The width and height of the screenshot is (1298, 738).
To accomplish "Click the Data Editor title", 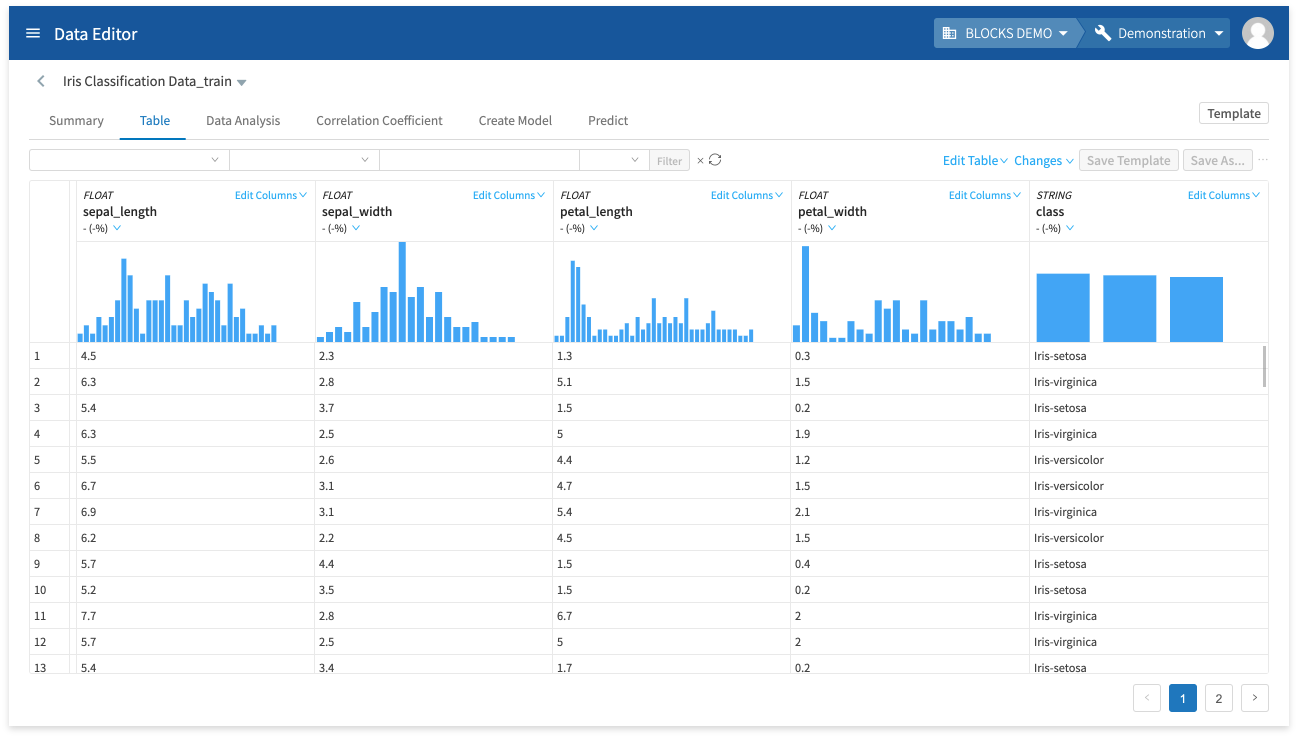I will pos(96,33).
